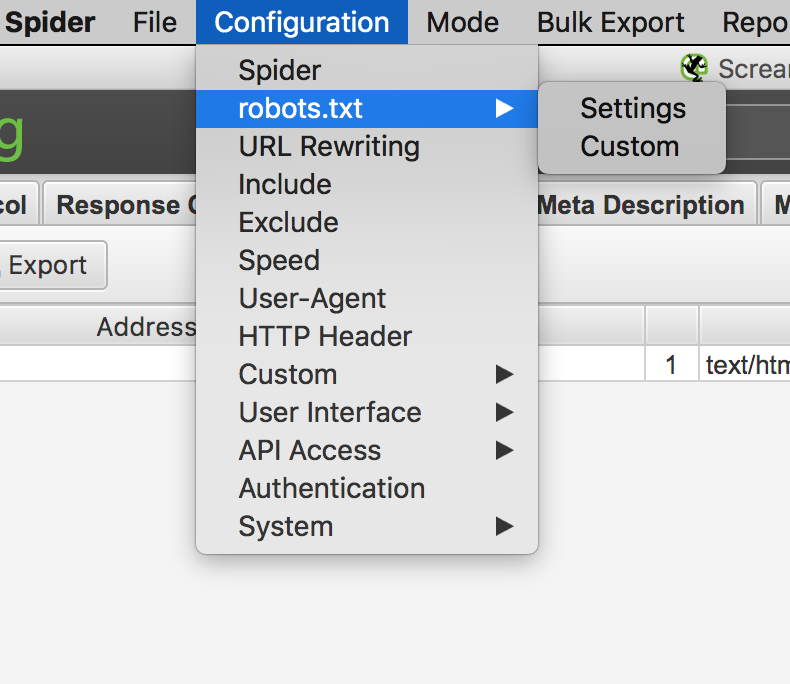This screenshot has height=684, width=790.
Task: Open URL Rewriting configuration
Action: [x=329, y=146]
